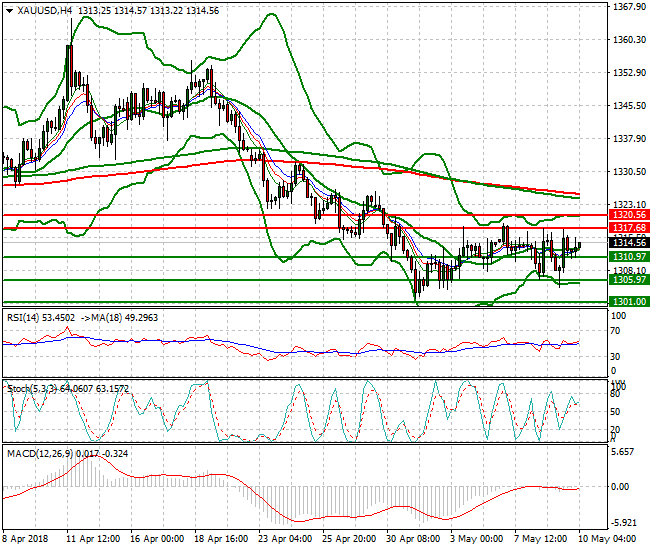Click the 11 Apr 12:00 time label
Screen dimensions: 650x550
pos(93,539)
